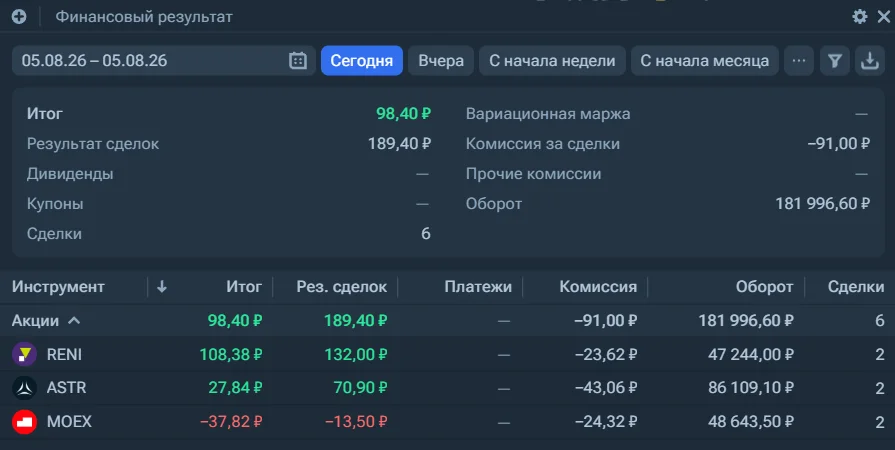The height and width of the screenshot is (450, 895).
Task: Sort by Комиссия column header
Action: click(x=598, y=287)
